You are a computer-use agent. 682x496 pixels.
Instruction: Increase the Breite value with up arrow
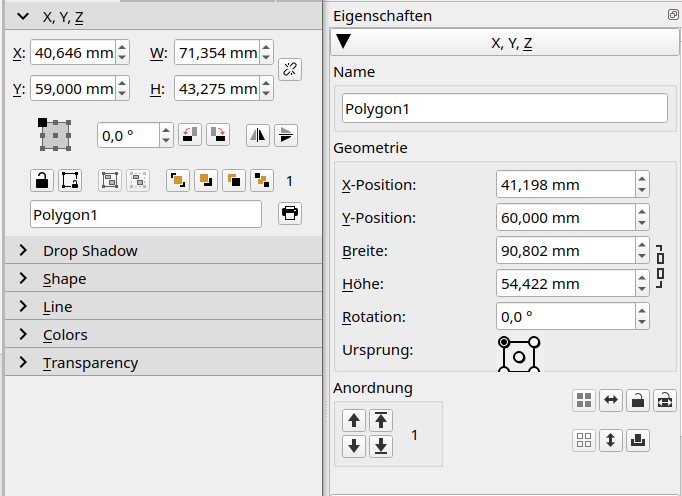pos(642,245)
